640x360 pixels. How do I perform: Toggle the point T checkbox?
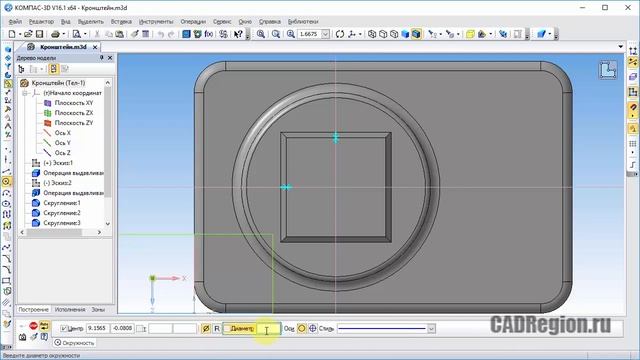coord(139,329)
